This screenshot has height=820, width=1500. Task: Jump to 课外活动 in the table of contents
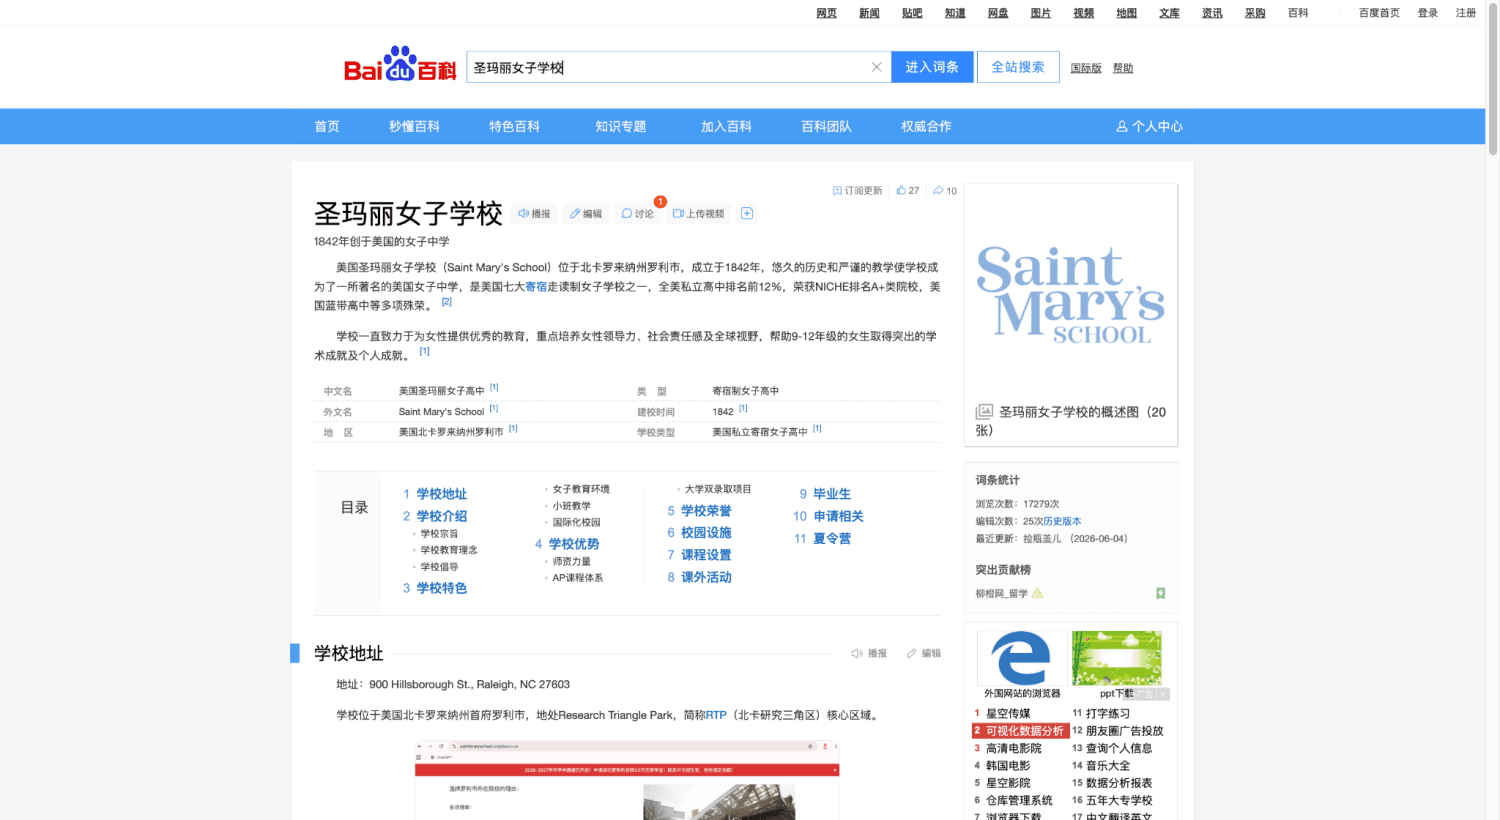coord(706,577)
